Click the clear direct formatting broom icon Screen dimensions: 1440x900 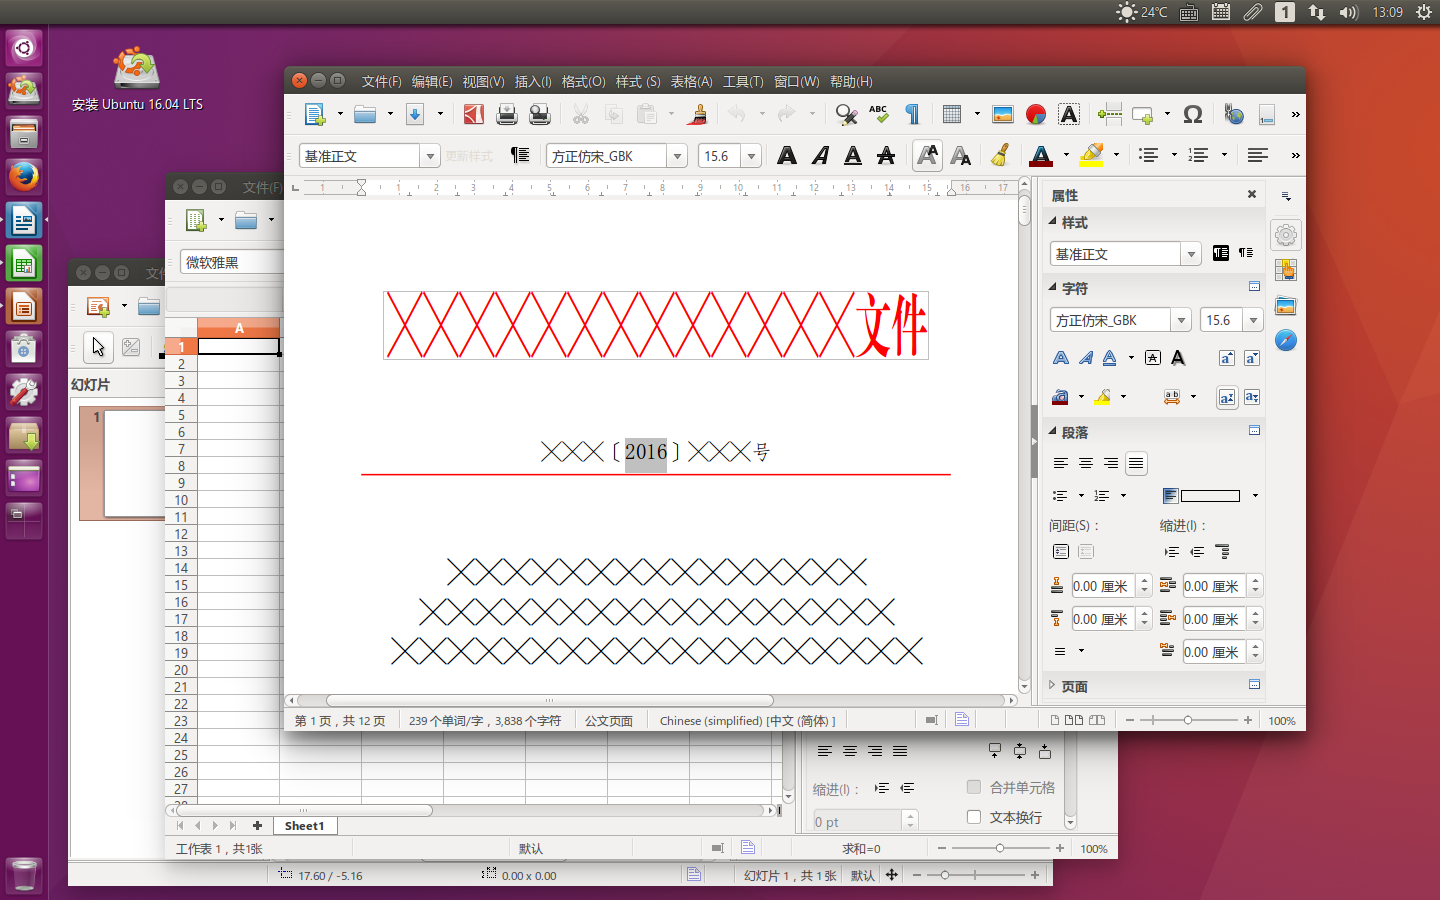[x=1000, y=155]
